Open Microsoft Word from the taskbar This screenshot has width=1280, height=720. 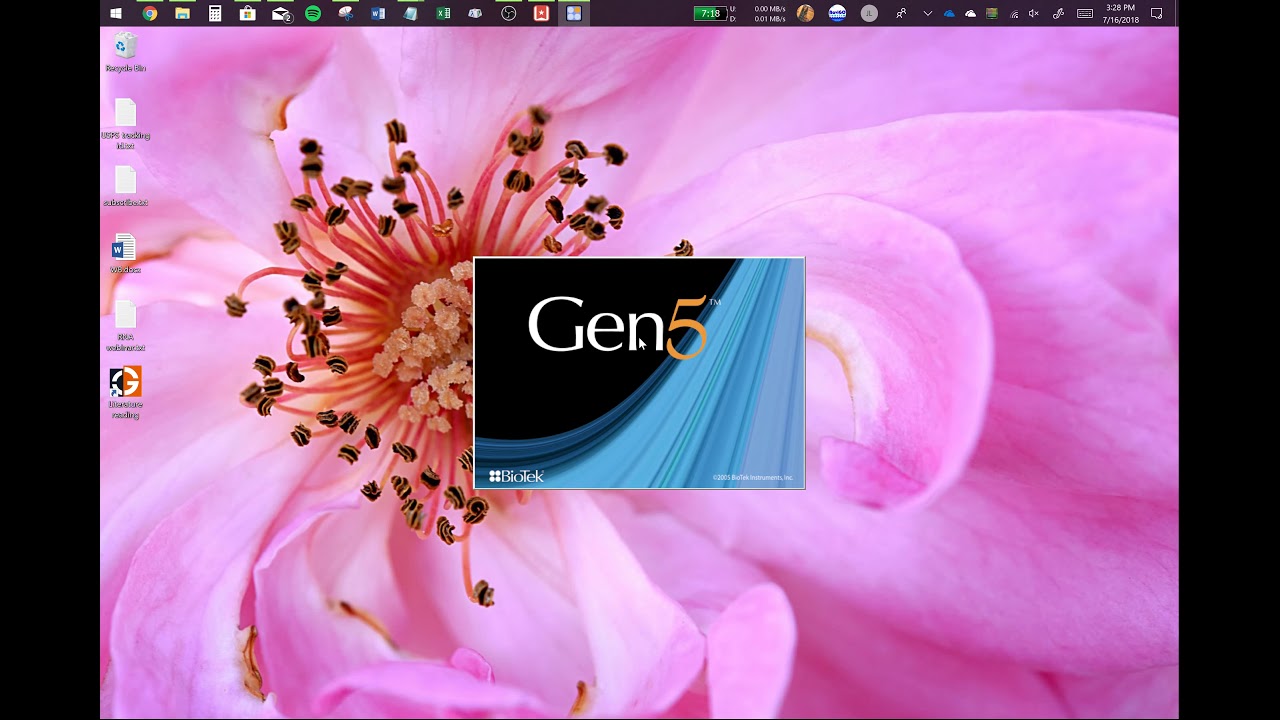coord(378,13)
